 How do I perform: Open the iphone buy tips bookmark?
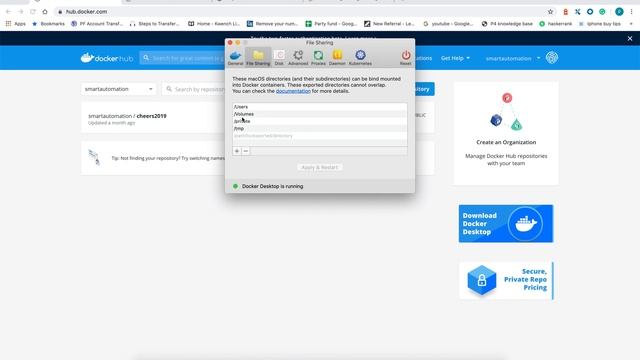click(x=600, y=24)
